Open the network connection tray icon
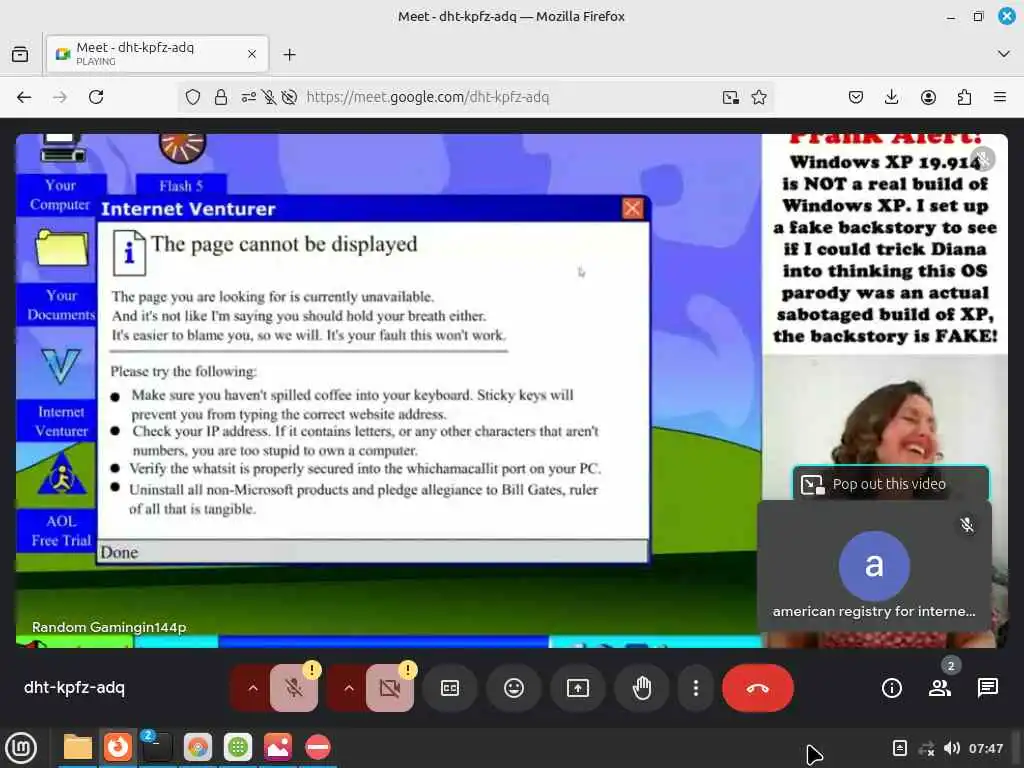Image resolution: width=1024 pixels, height=768 pixels. [926, 748]
